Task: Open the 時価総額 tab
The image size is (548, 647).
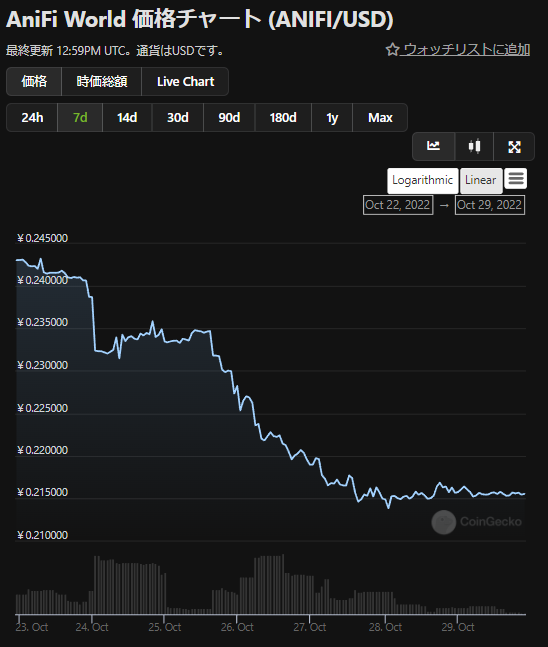Action: 102,81
